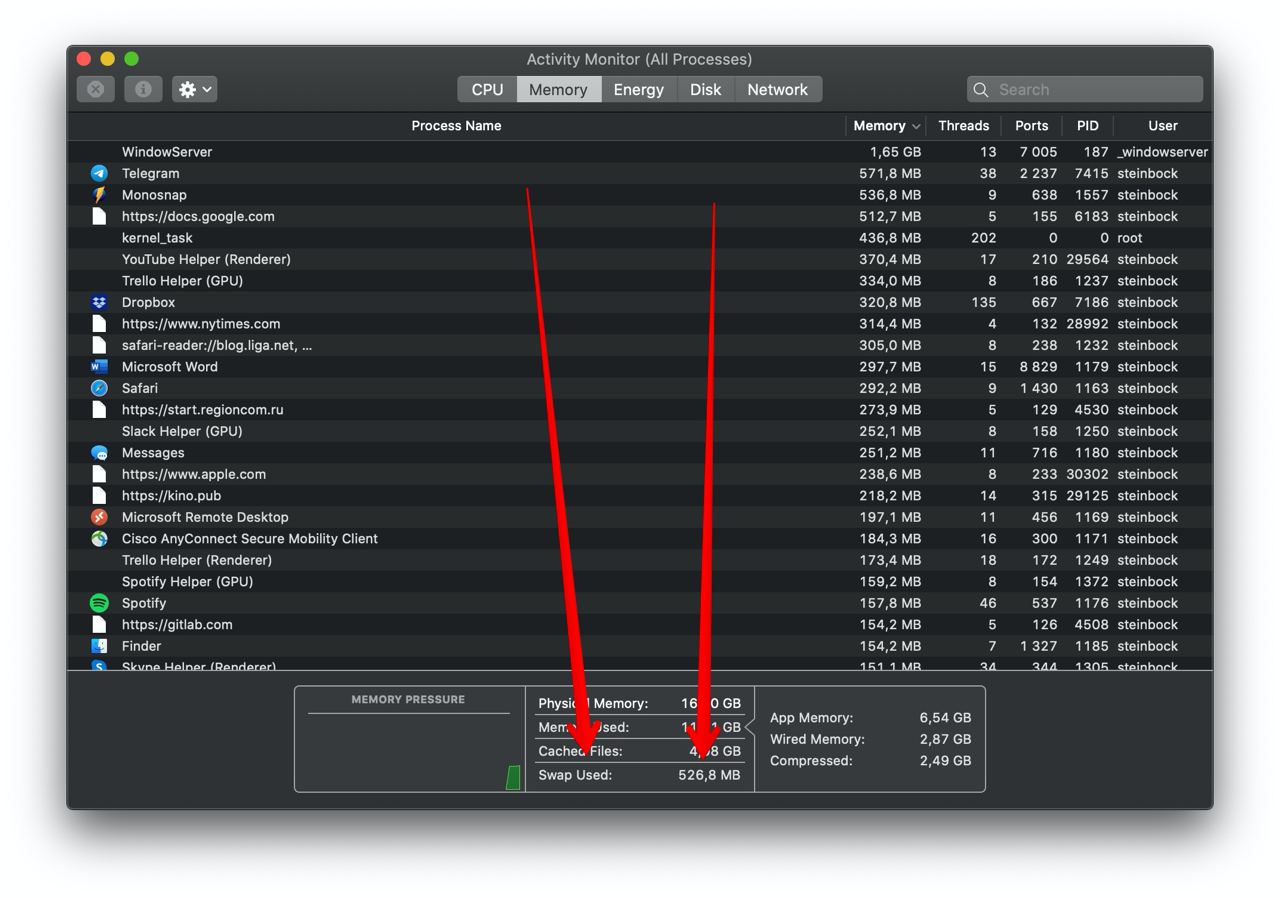Click the nytimes.com document icon
This screenshot has height=898, width=1280.
pos(99,324)
